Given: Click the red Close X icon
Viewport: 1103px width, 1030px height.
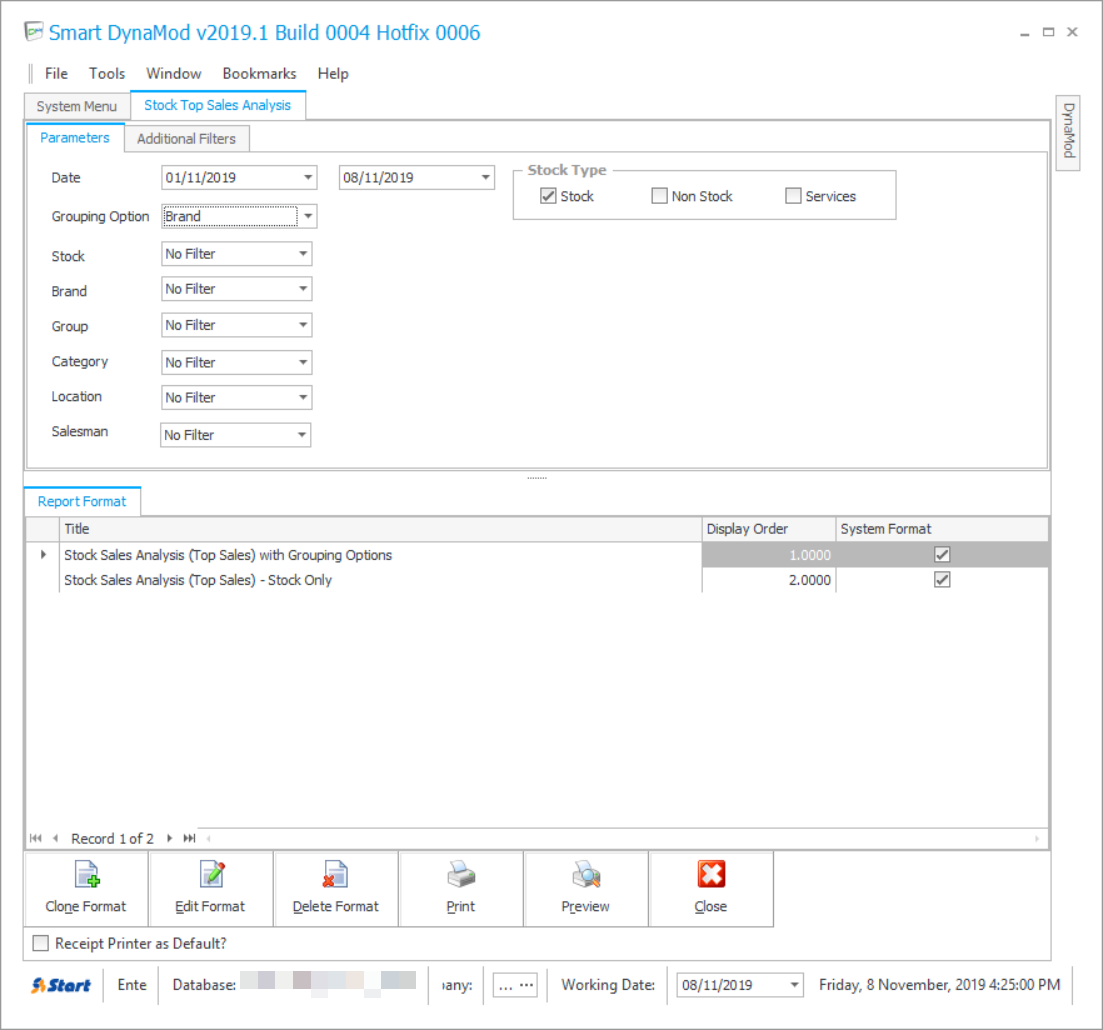Looking at the screenshot, I should [711, 875].
